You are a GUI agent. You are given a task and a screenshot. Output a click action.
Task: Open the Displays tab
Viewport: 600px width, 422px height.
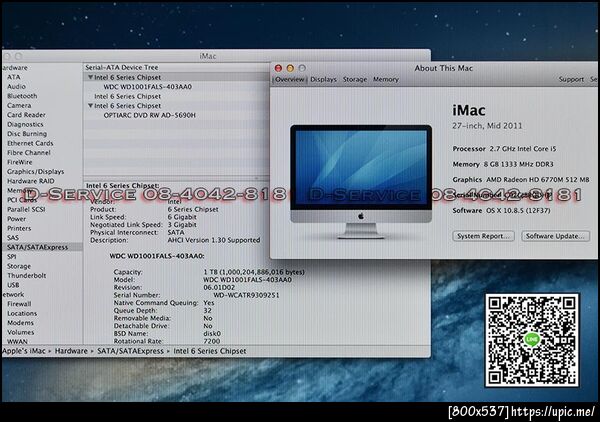pyautogui.click(x=323, y=79)
